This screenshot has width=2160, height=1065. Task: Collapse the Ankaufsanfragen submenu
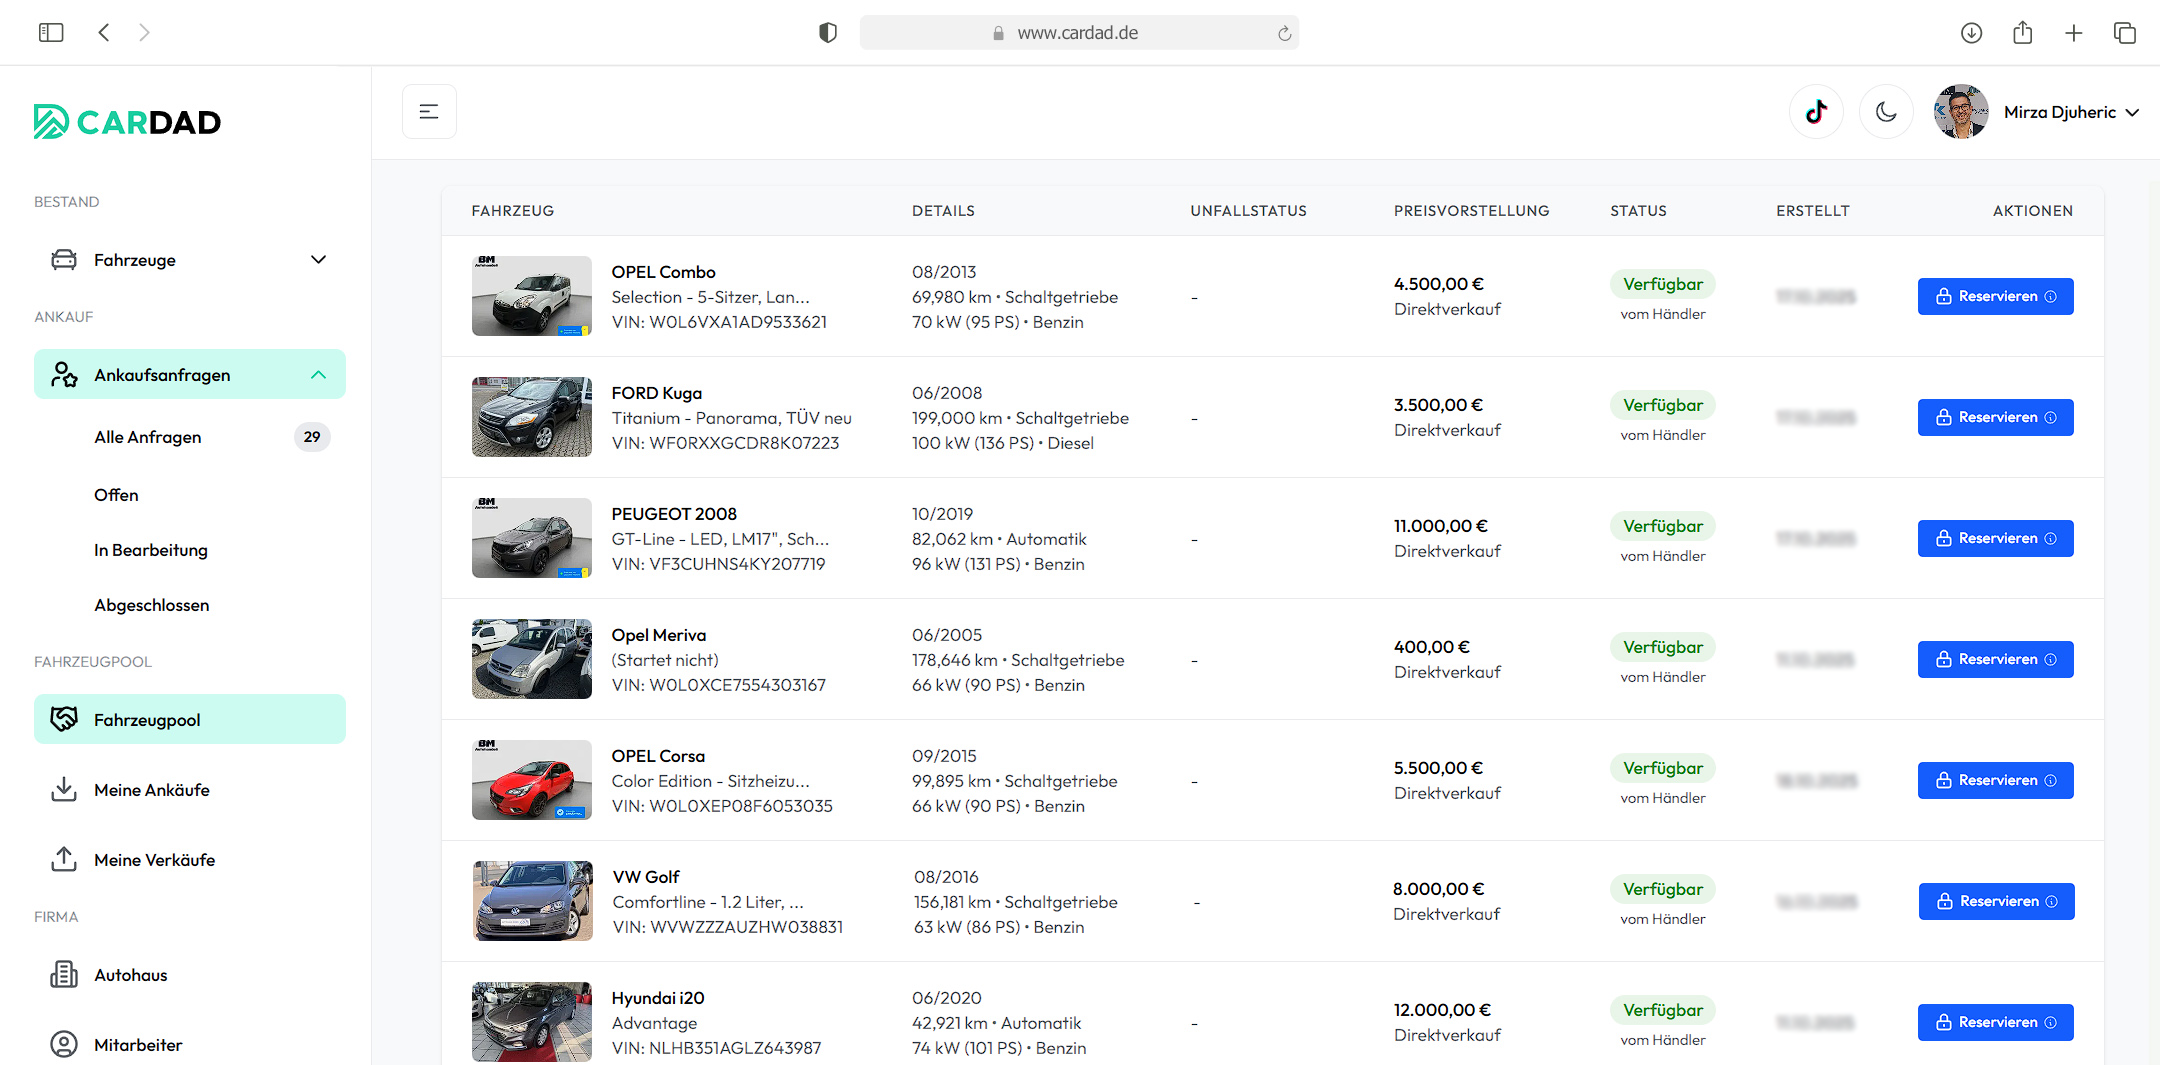click(318, 375)
